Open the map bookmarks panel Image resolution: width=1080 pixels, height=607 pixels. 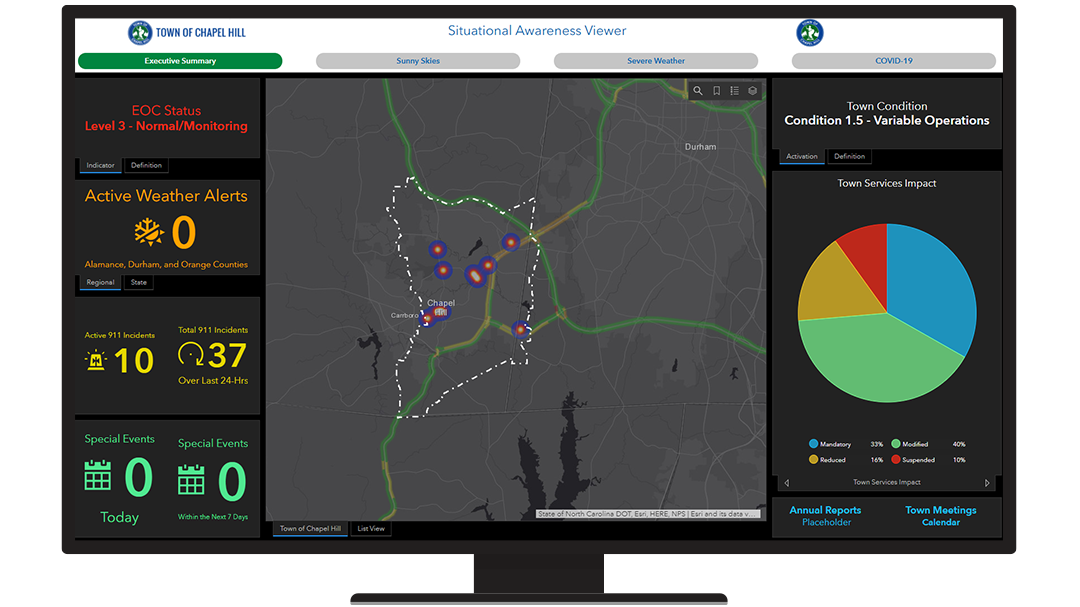(717, 91)
